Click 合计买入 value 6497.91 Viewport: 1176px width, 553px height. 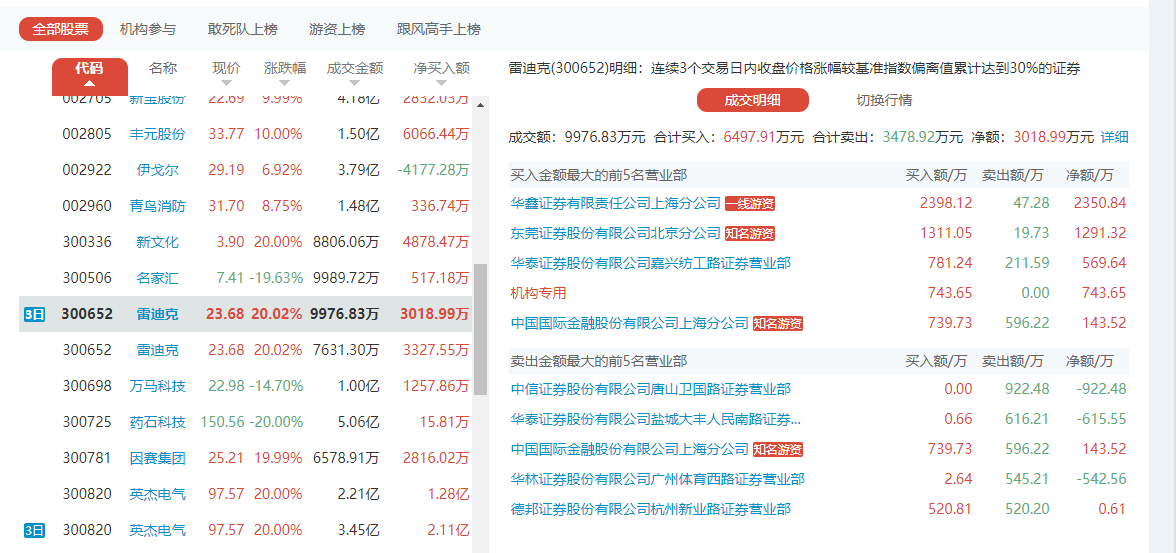pos(749,137)
